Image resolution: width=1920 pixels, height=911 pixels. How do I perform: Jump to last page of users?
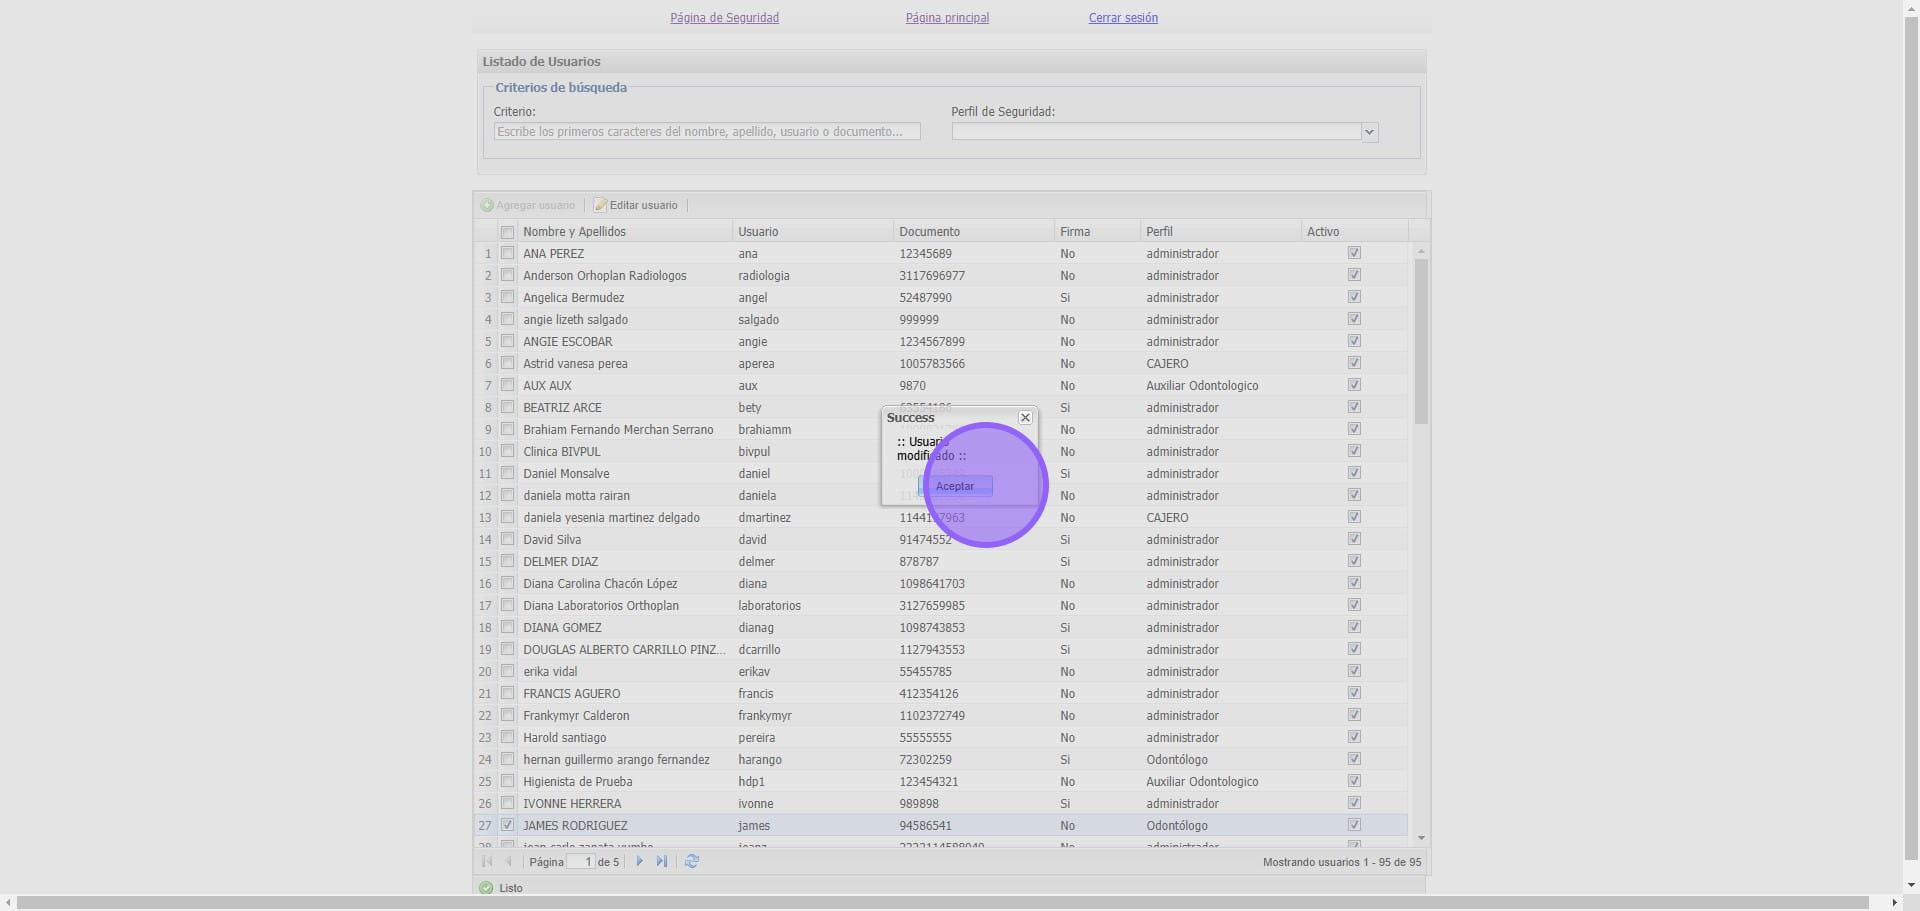662,861
